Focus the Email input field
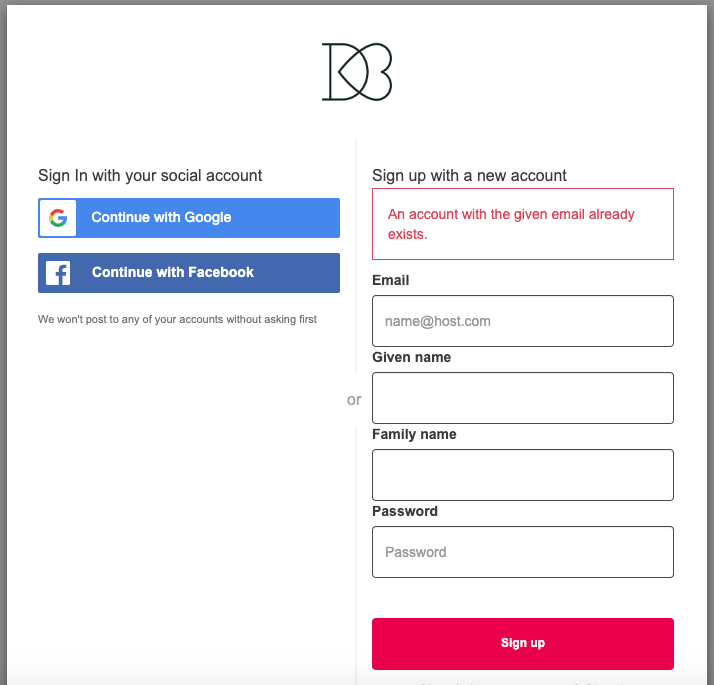This screenshot has height=685, width=714. point(522,321)
